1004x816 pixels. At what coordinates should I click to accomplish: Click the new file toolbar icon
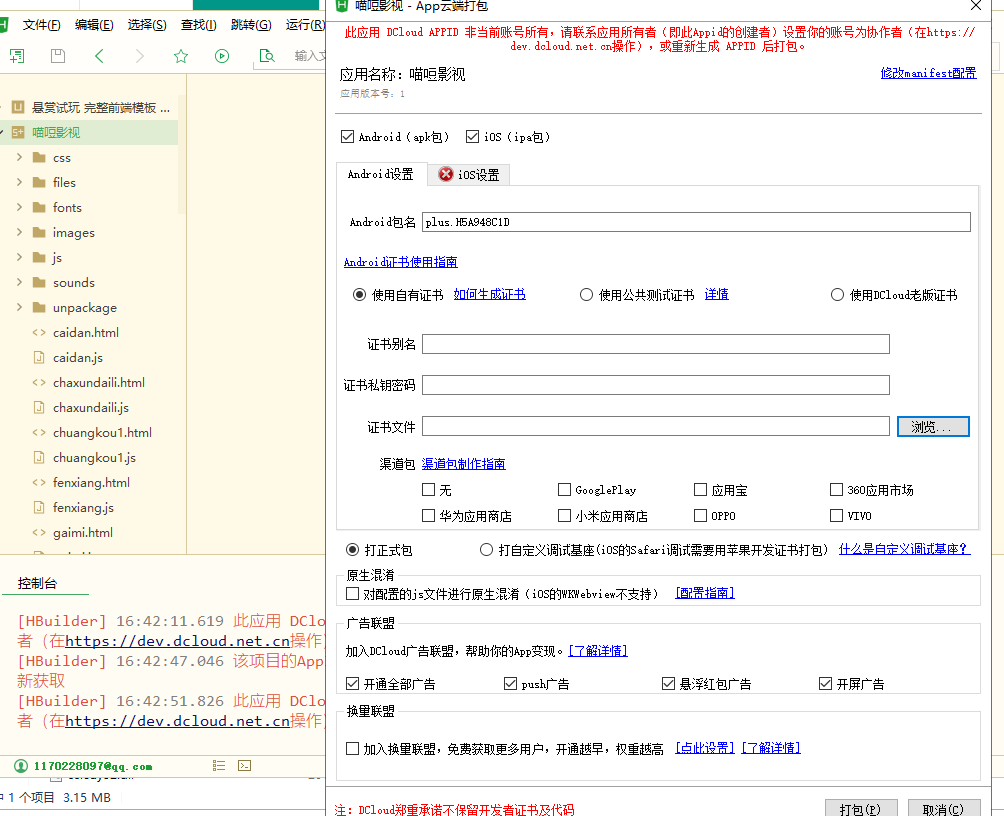click(17, 56)
